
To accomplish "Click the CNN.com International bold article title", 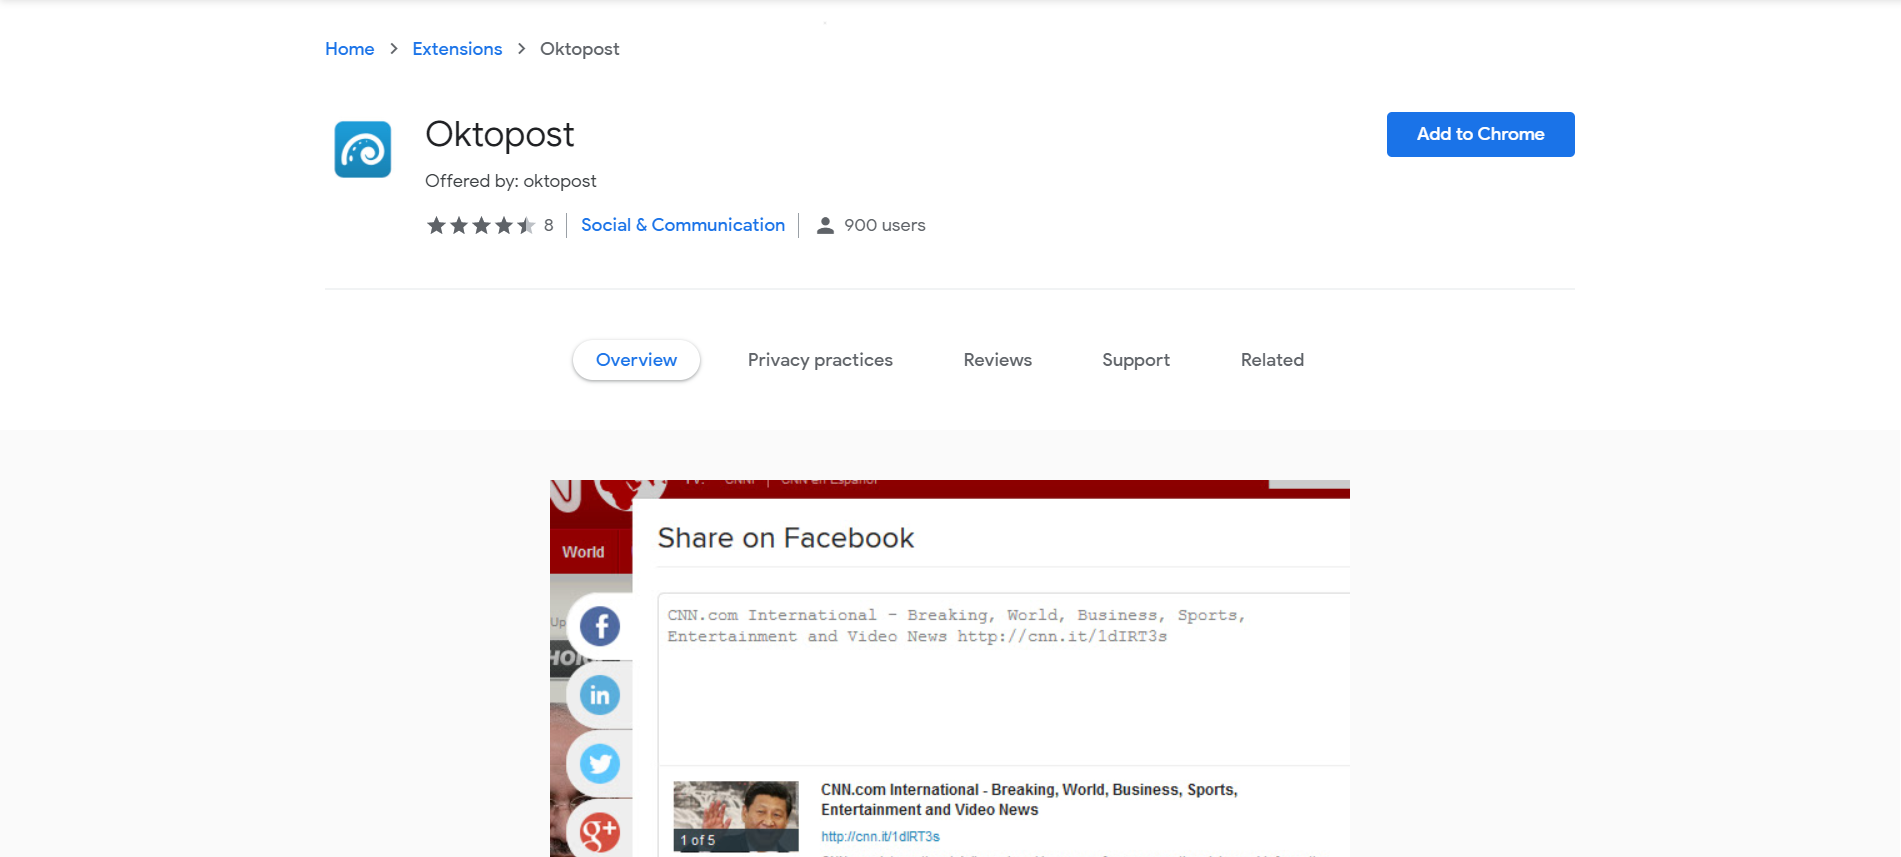I will [1029, 800].
